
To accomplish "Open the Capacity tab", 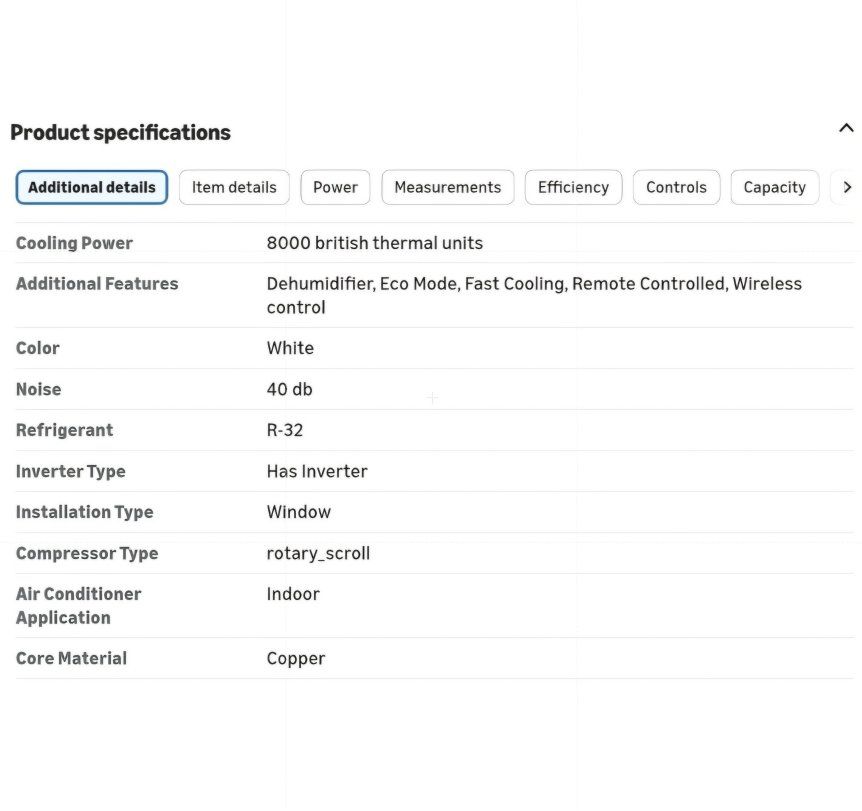I will click(775, 187).
